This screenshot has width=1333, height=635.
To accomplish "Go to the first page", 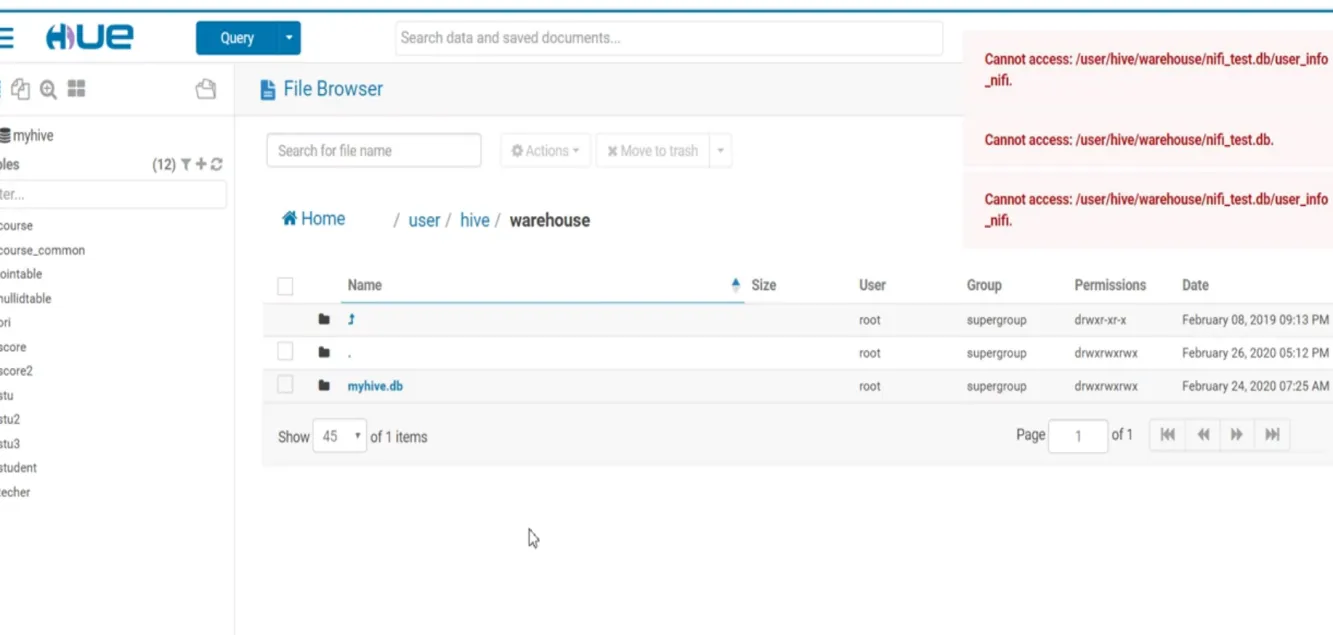I will [x=1167, y=434].
